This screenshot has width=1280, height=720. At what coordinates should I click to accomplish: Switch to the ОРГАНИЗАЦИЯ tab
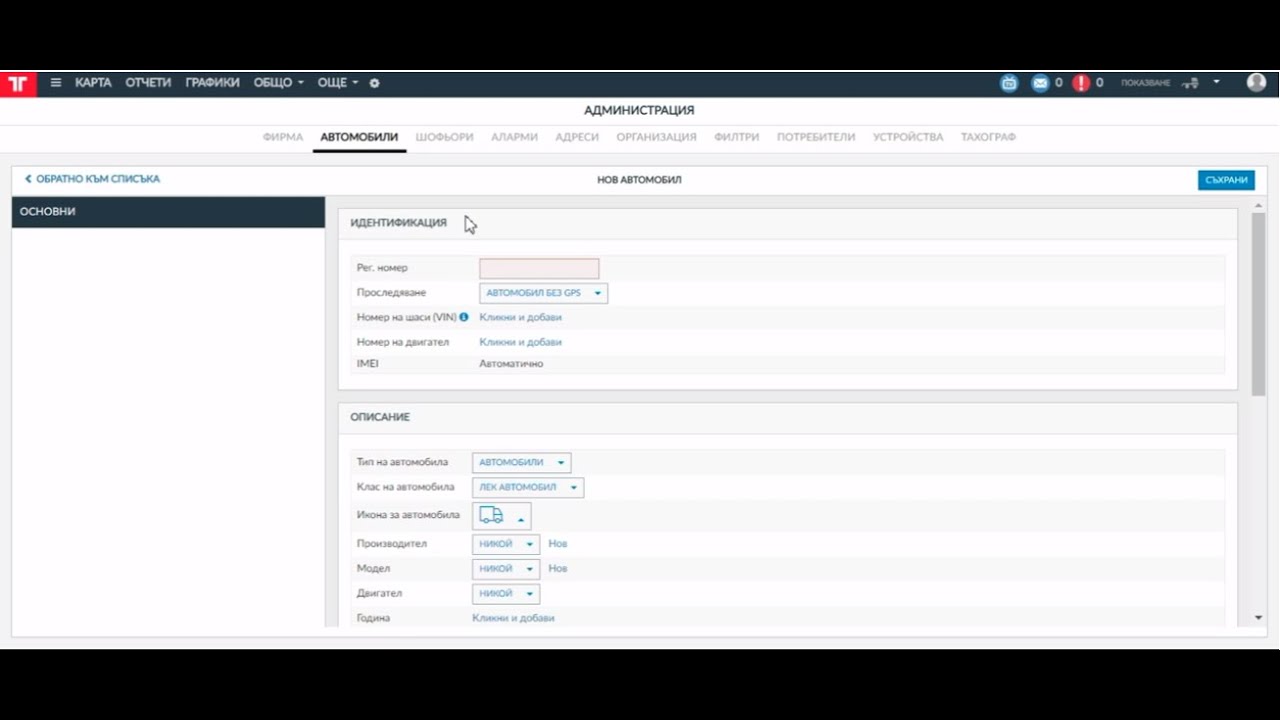[x=656, y=137]
